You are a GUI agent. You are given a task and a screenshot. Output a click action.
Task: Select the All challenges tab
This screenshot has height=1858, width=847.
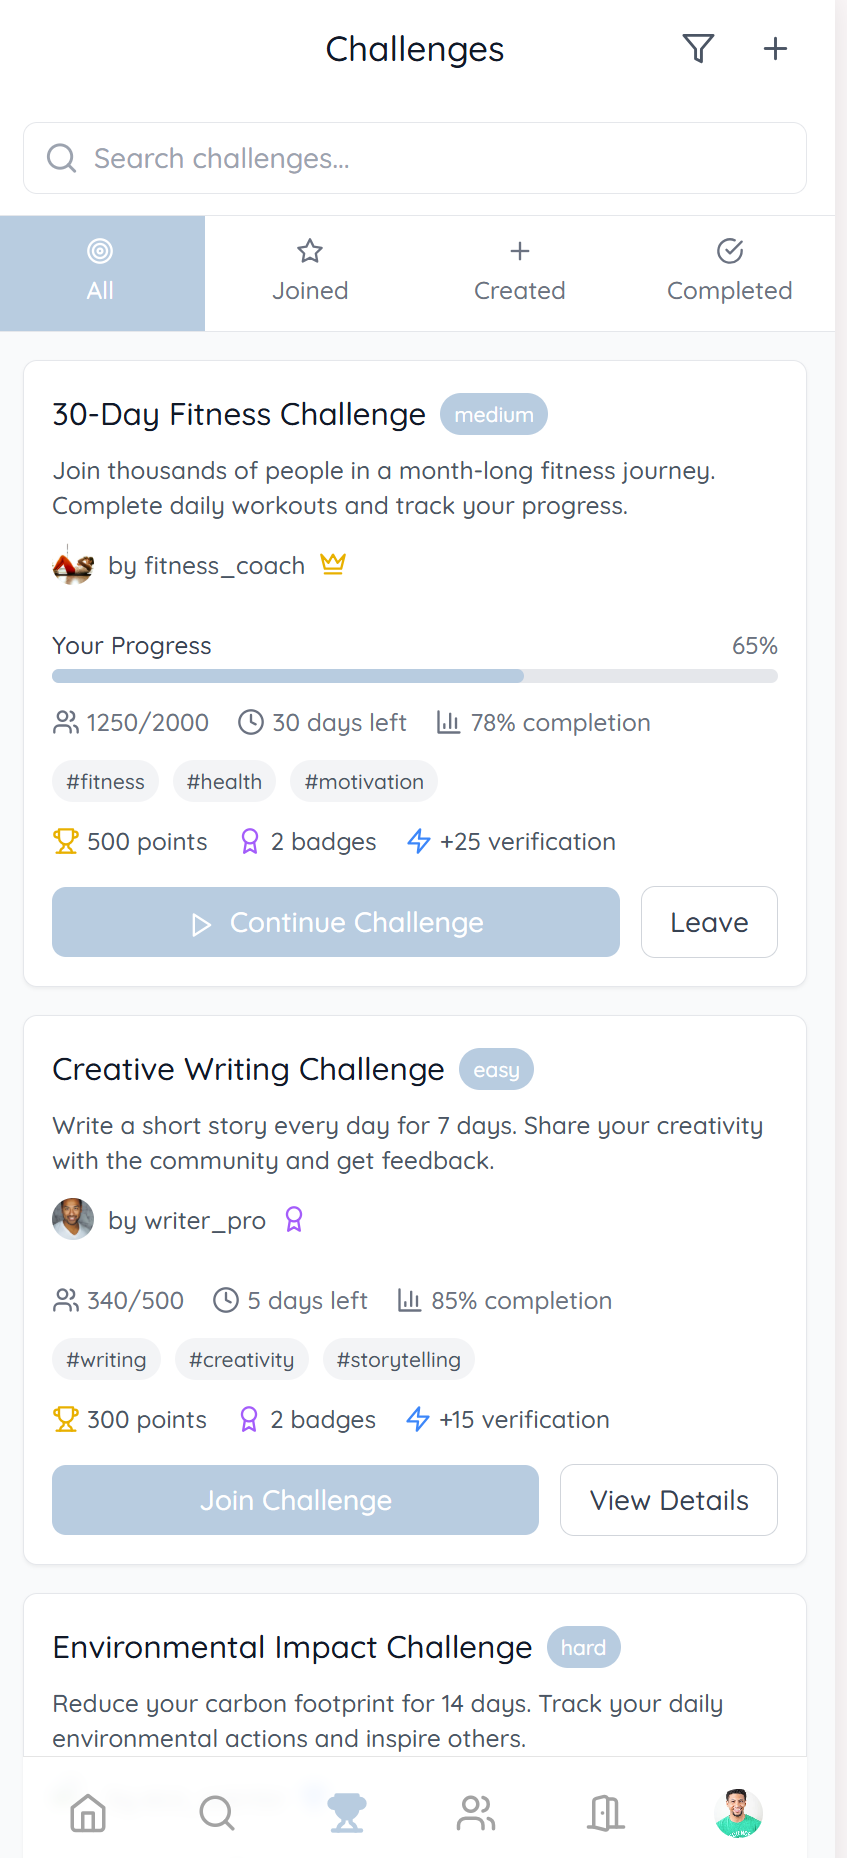[101, 273]
